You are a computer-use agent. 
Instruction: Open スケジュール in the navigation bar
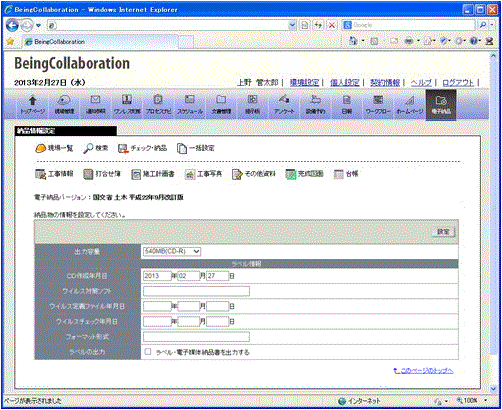tap(190, 105)
